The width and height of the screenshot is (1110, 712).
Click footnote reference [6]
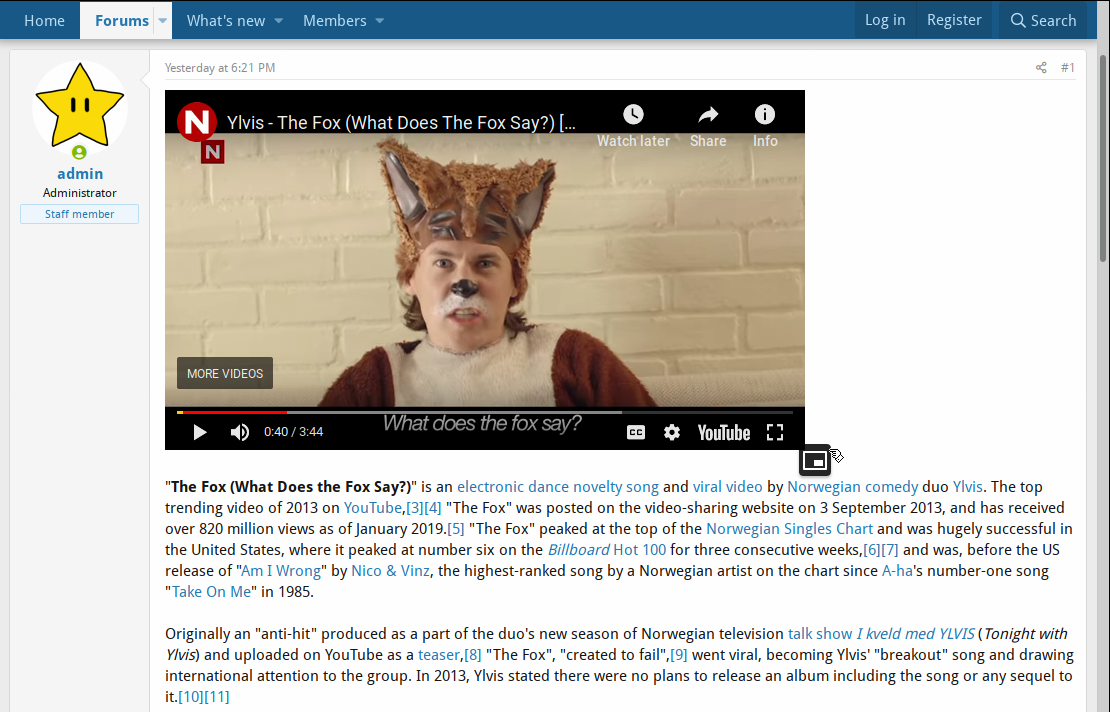coord(871,550)
